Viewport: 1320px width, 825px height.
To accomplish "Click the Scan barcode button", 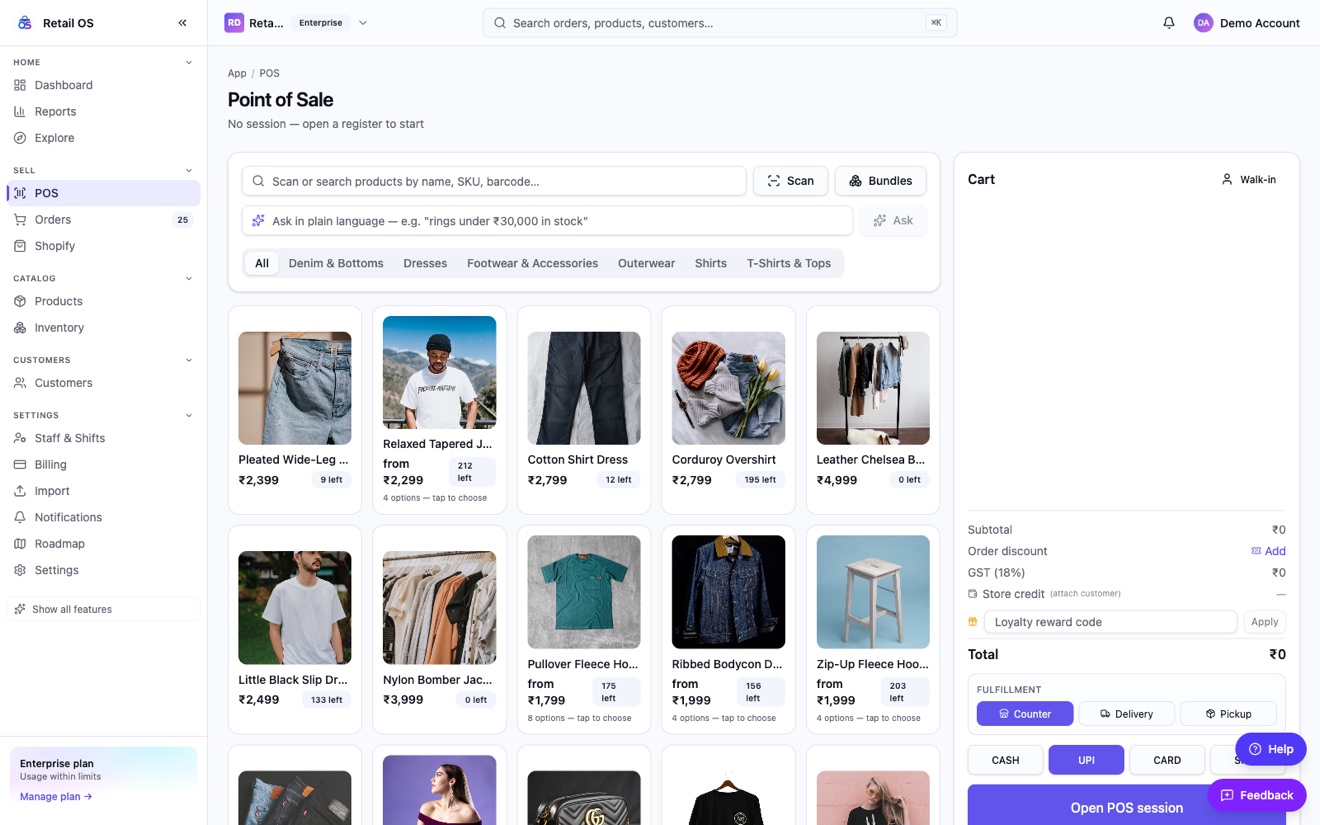I will click(x=790, y=181).
